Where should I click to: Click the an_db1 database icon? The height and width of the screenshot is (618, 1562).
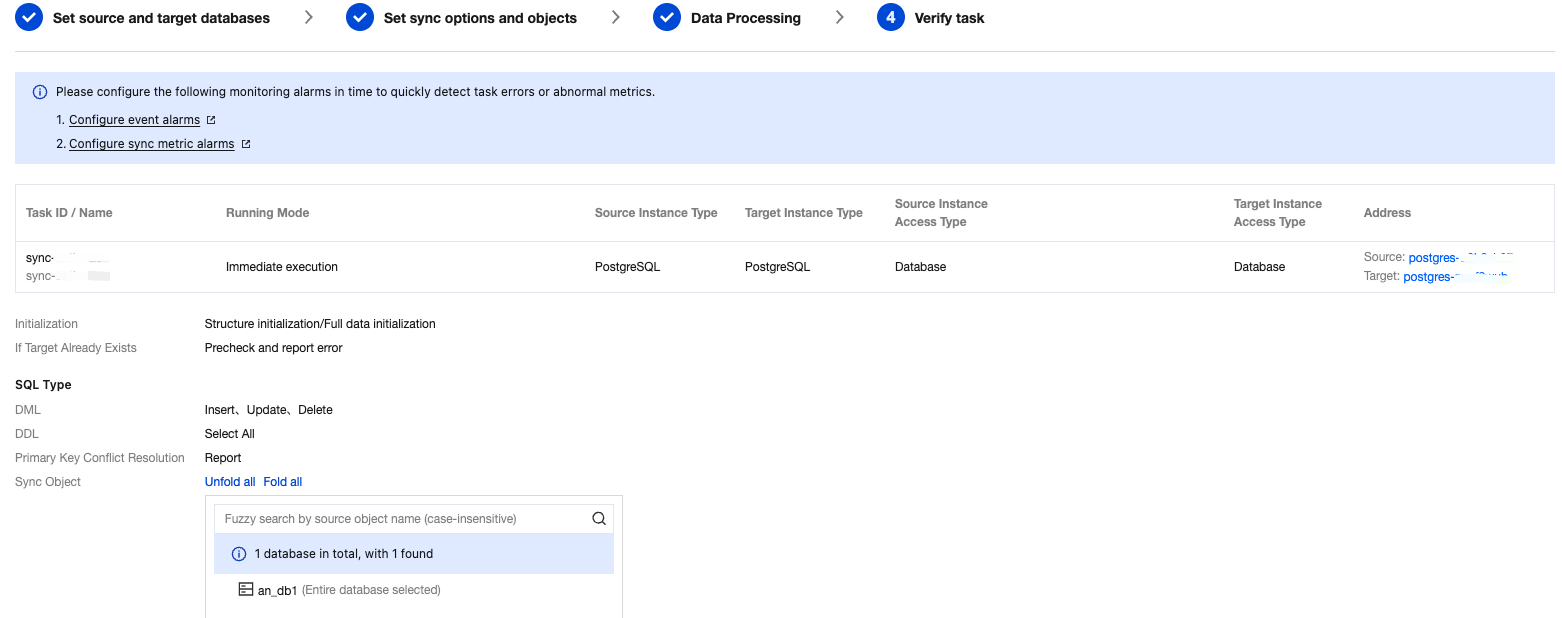[245, 589]
